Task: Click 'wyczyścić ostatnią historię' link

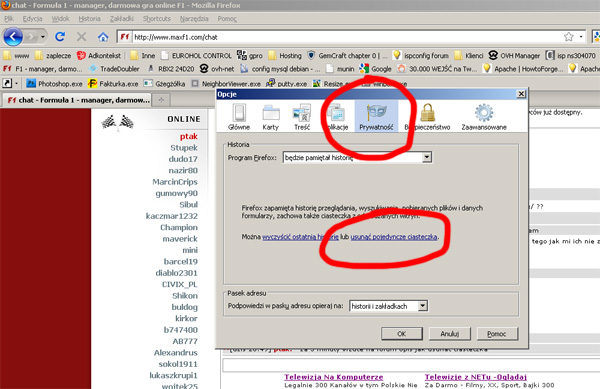Action: click(x=300, y=237)
